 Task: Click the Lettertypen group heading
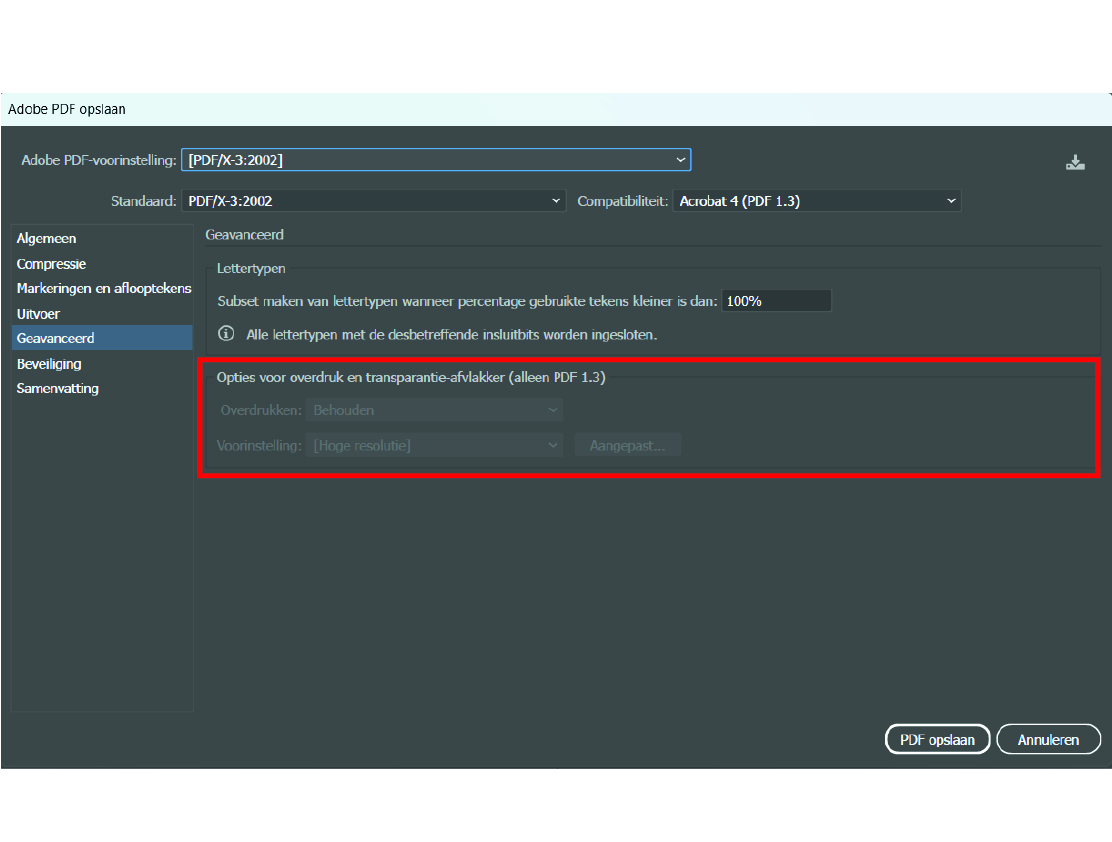tap(251, 269)
